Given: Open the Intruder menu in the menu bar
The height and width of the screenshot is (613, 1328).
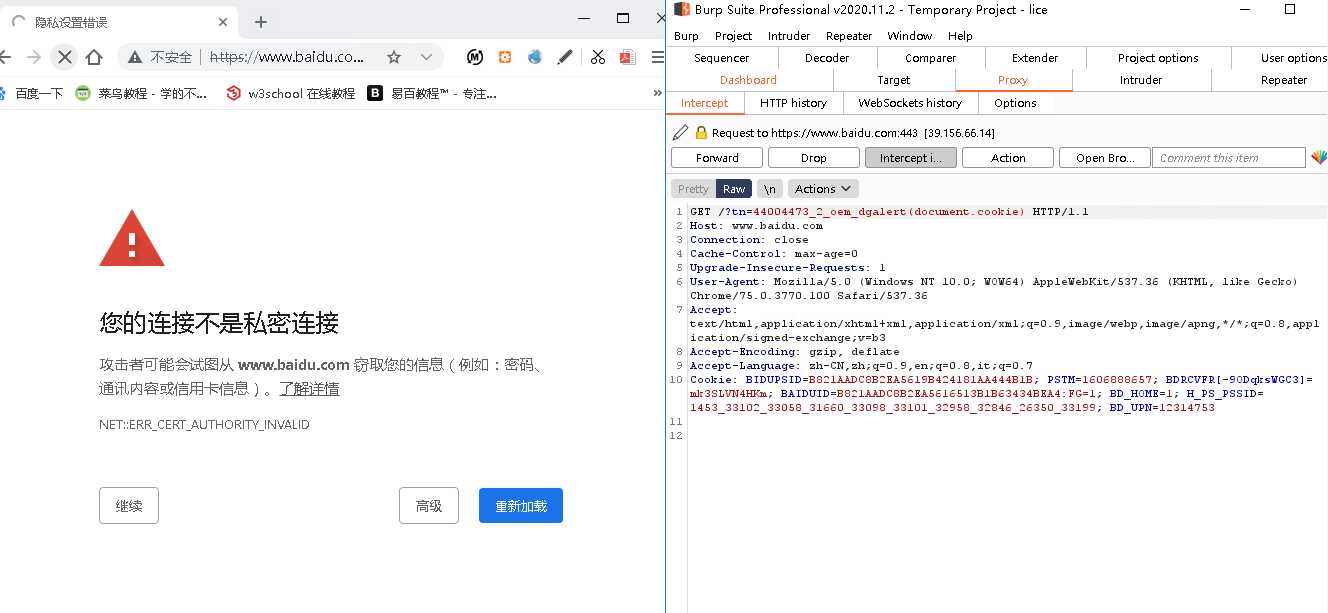Looking at the screenshot, I should click(789, 36).
